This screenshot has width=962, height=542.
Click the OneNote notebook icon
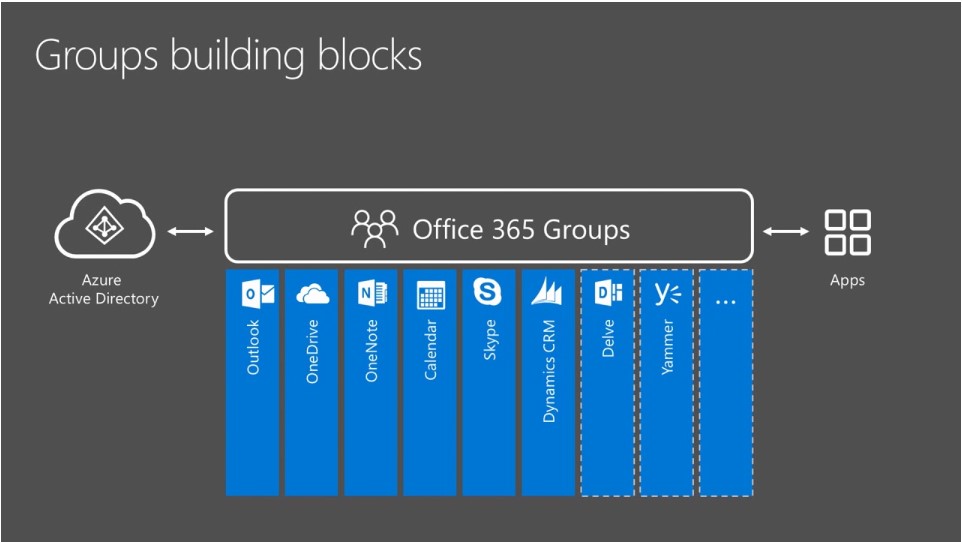[372, 293]
